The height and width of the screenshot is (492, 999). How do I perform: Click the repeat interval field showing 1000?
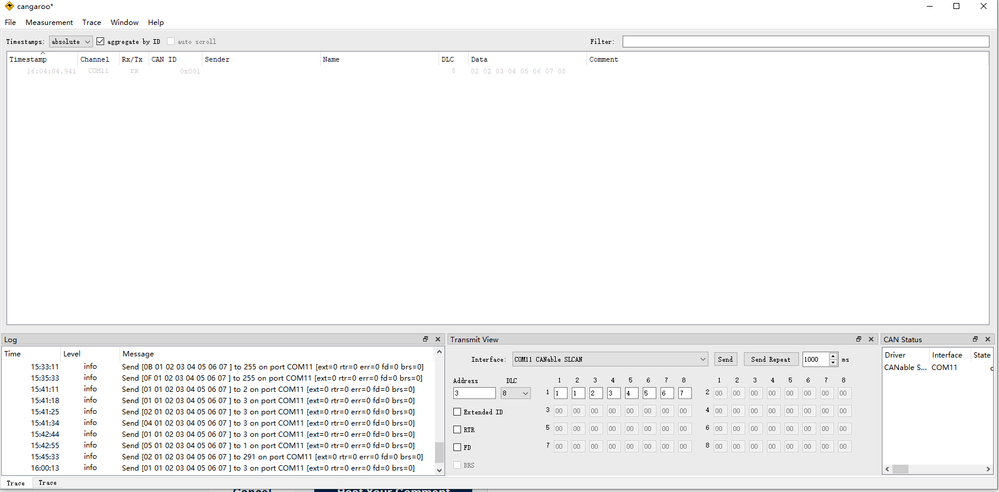point(815,359)
